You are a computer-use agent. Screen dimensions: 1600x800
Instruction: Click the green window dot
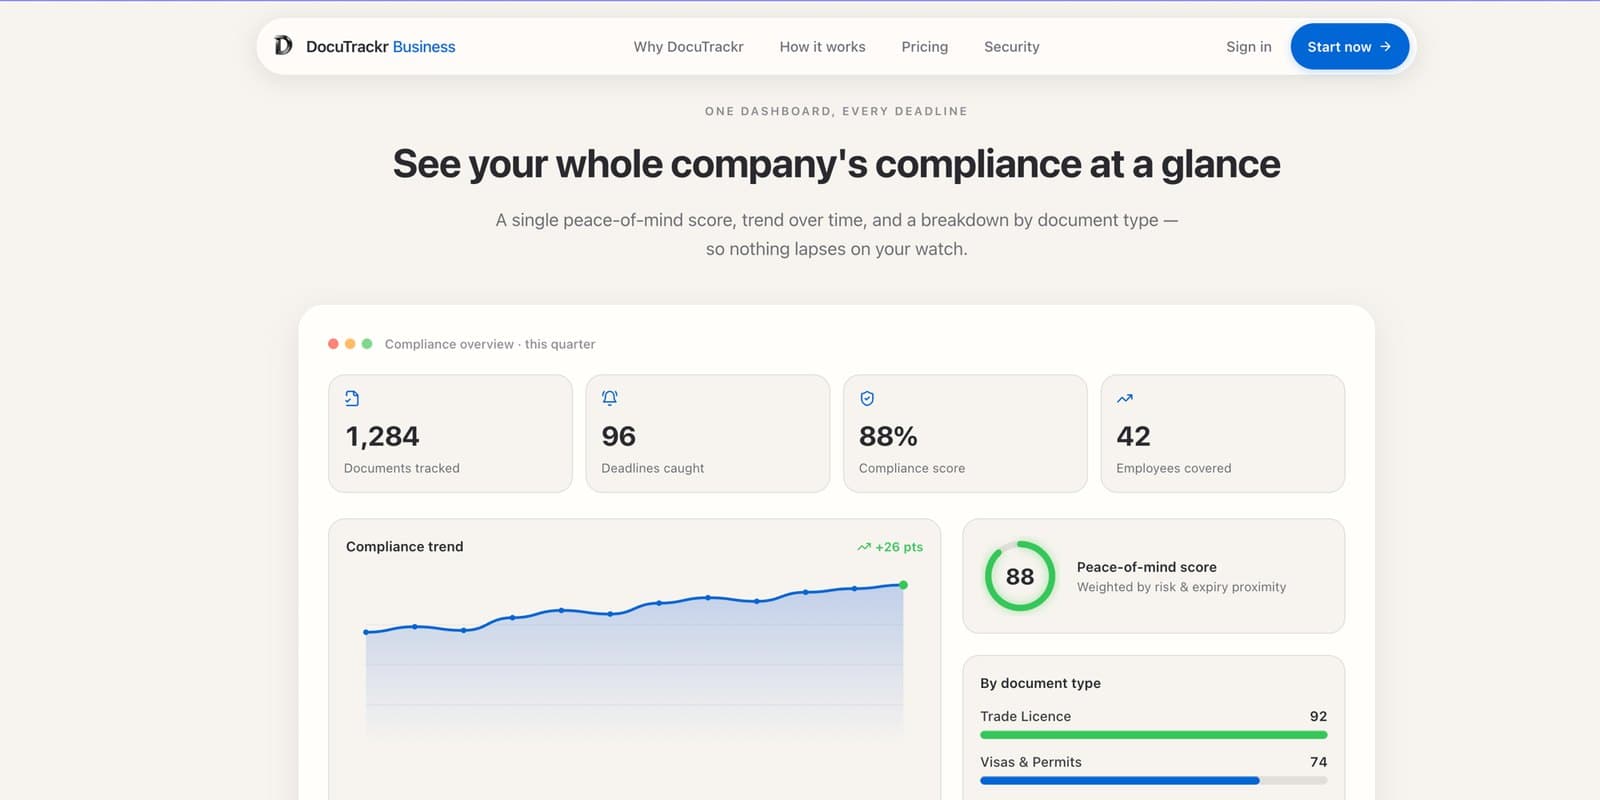click(x=367, y=344)
